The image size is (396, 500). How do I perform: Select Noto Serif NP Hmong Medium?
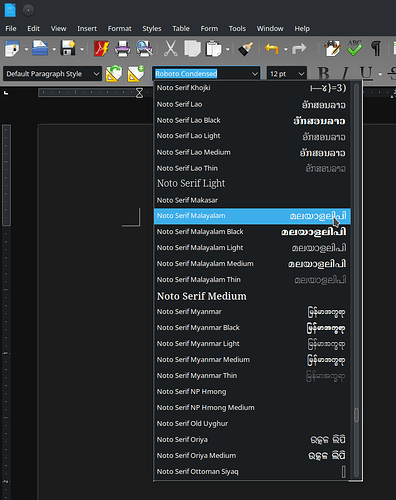pyautogui.click(x=252, y=408)
